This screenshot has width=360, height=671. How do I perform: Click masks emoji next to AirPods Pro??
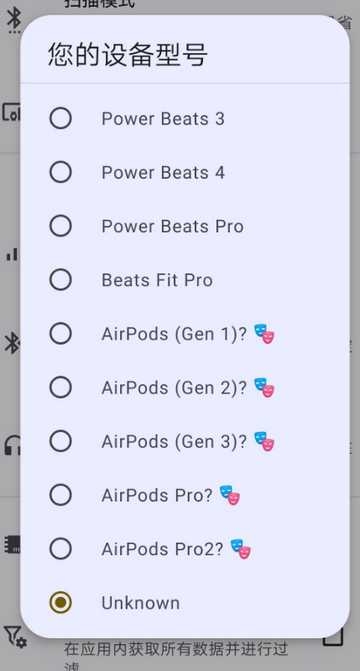pyautogui.click(x=230, y=496)
